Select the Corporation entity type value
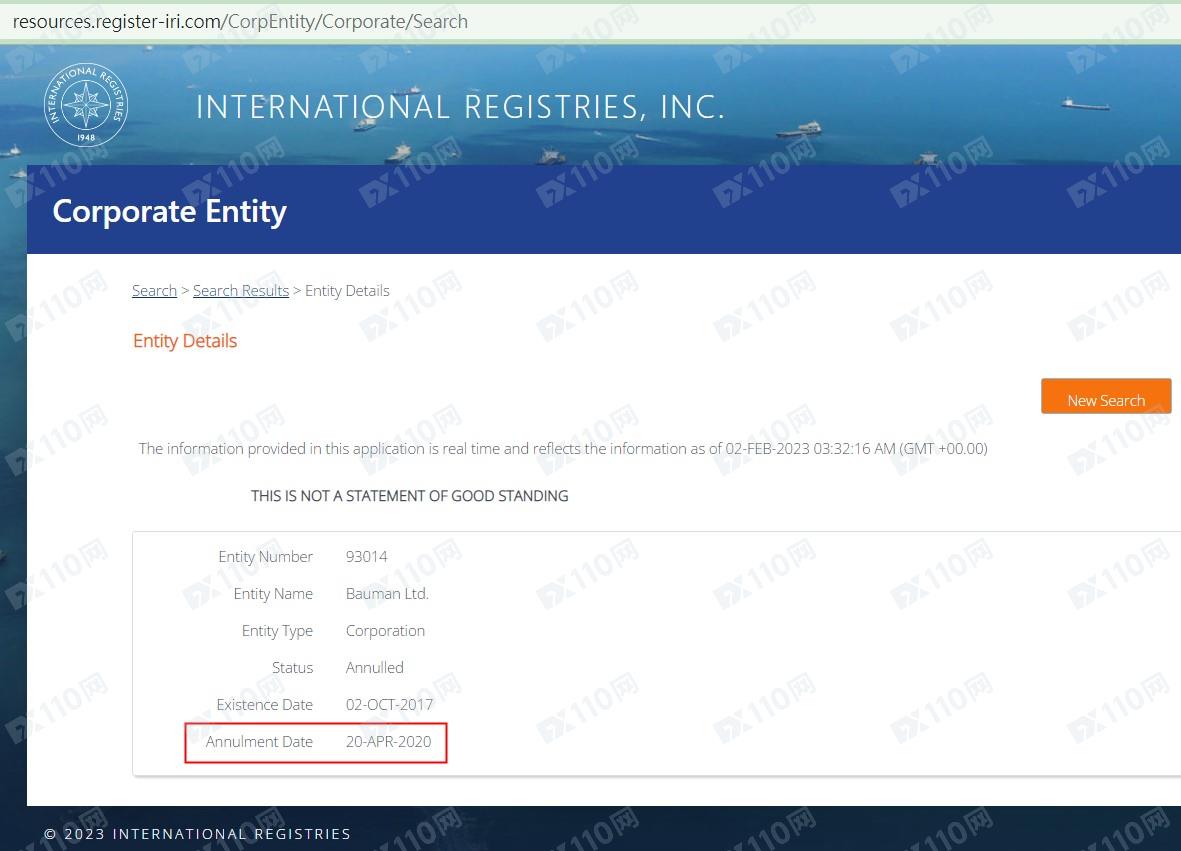The height and width of the screenshot is (851, 1181). pos(385,630)
